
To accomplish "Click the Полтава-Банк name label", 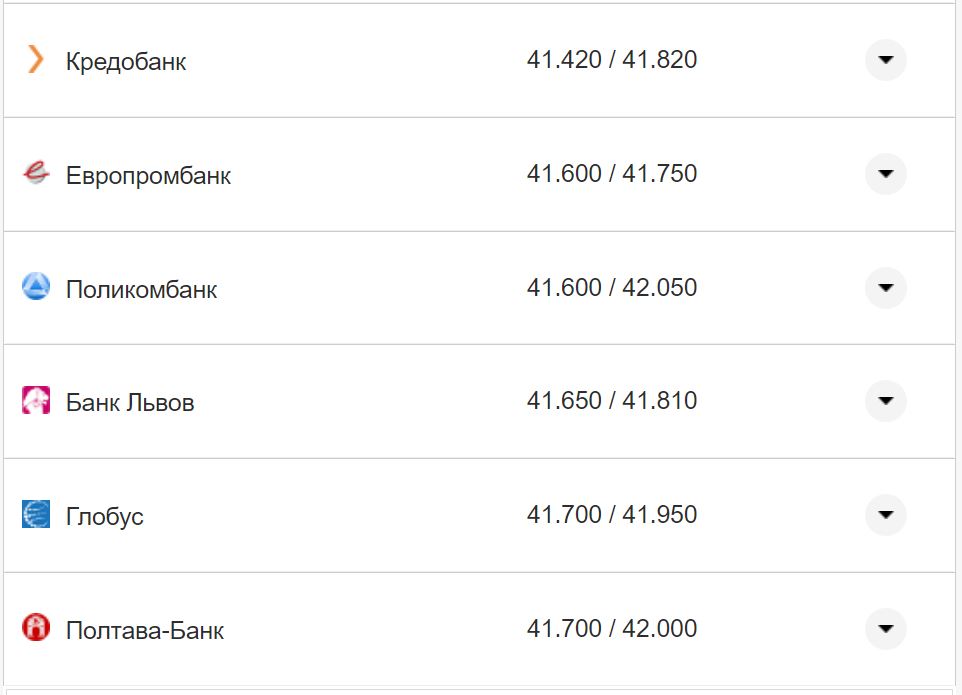I will click(x=145, y=631).
